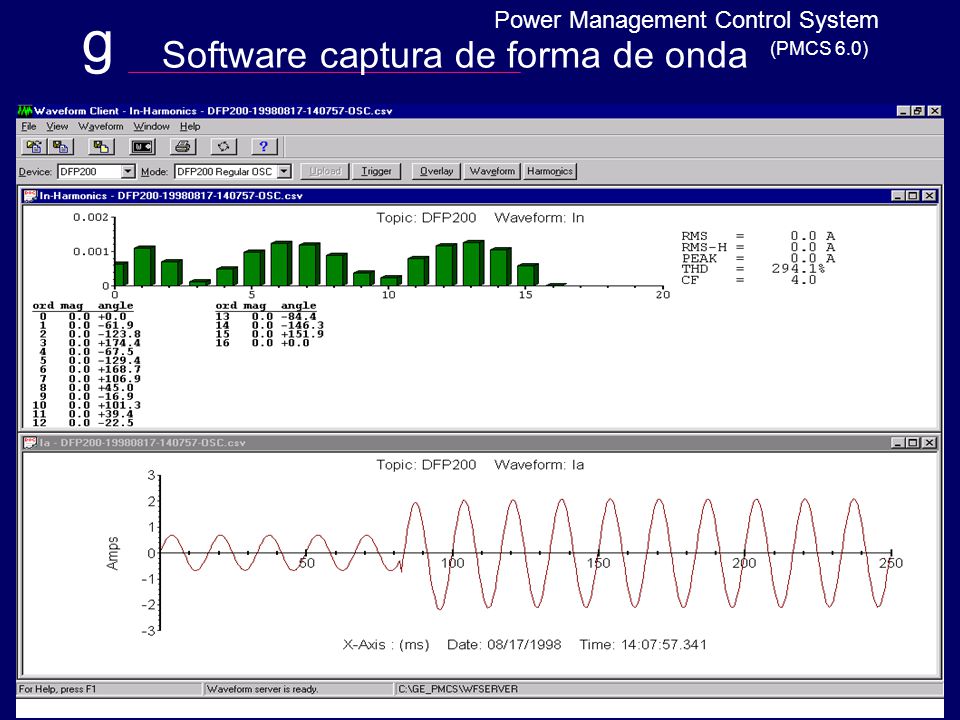The height and width of the screenshot is (720, 960).
Task: Click the circular refresh toolbar icon
Action: tap(223, 147)
